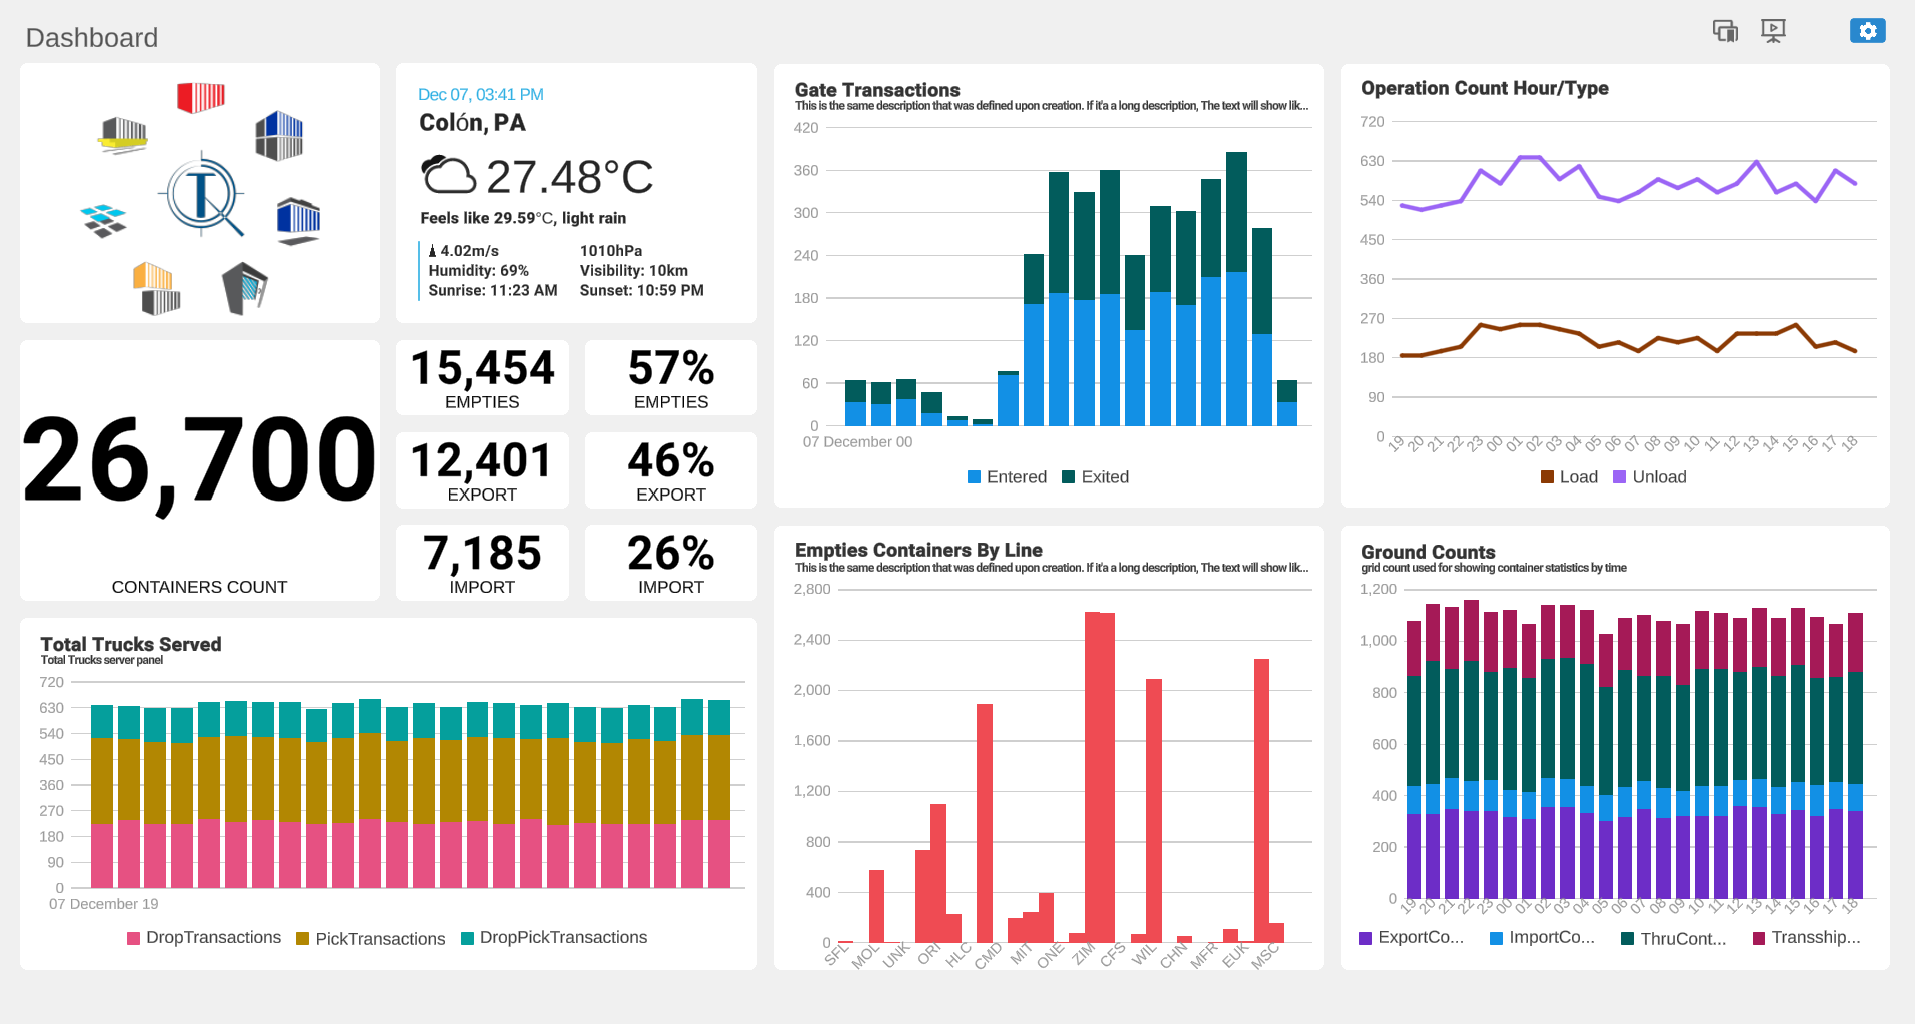1915x1024 pixels.
Task: Click the dark open container icon
Action: coord(244,289)
